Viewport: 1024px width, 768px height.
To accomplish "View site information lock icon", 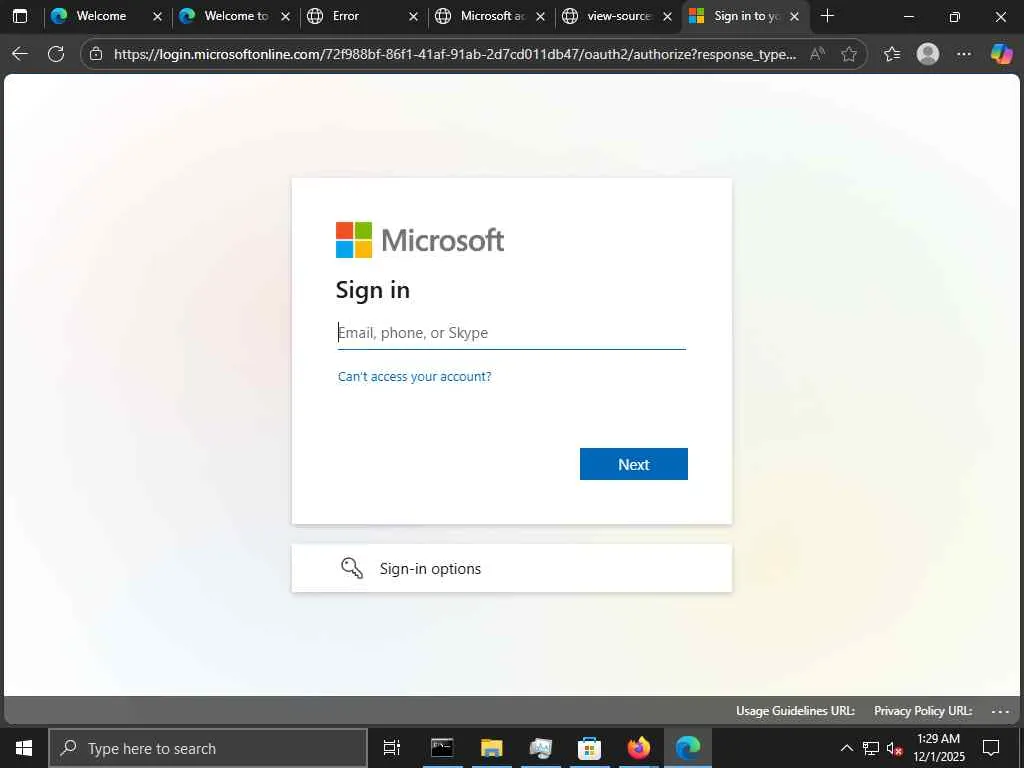I will (x=96, y=54).
